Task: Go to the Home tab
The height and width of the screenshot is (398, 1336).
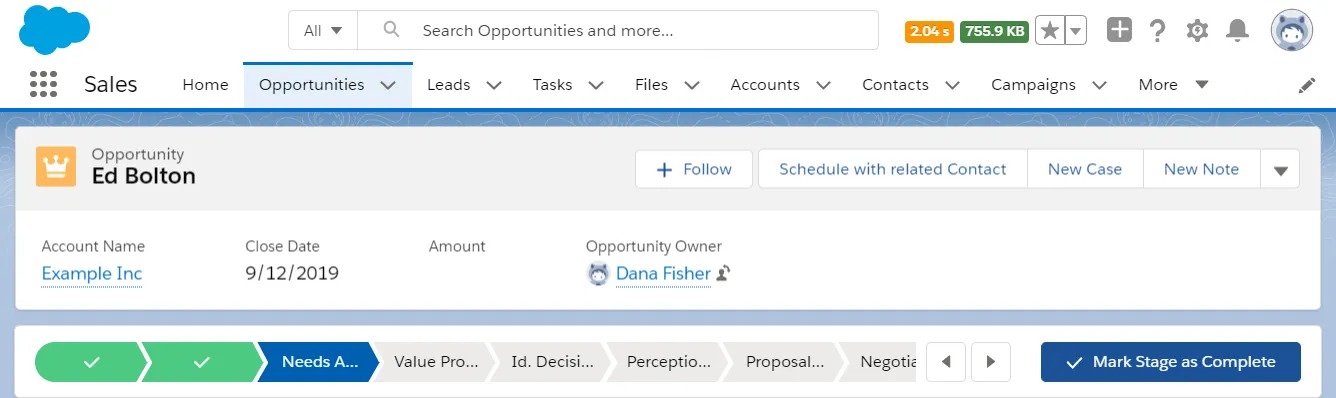Action: coord(205,85)
